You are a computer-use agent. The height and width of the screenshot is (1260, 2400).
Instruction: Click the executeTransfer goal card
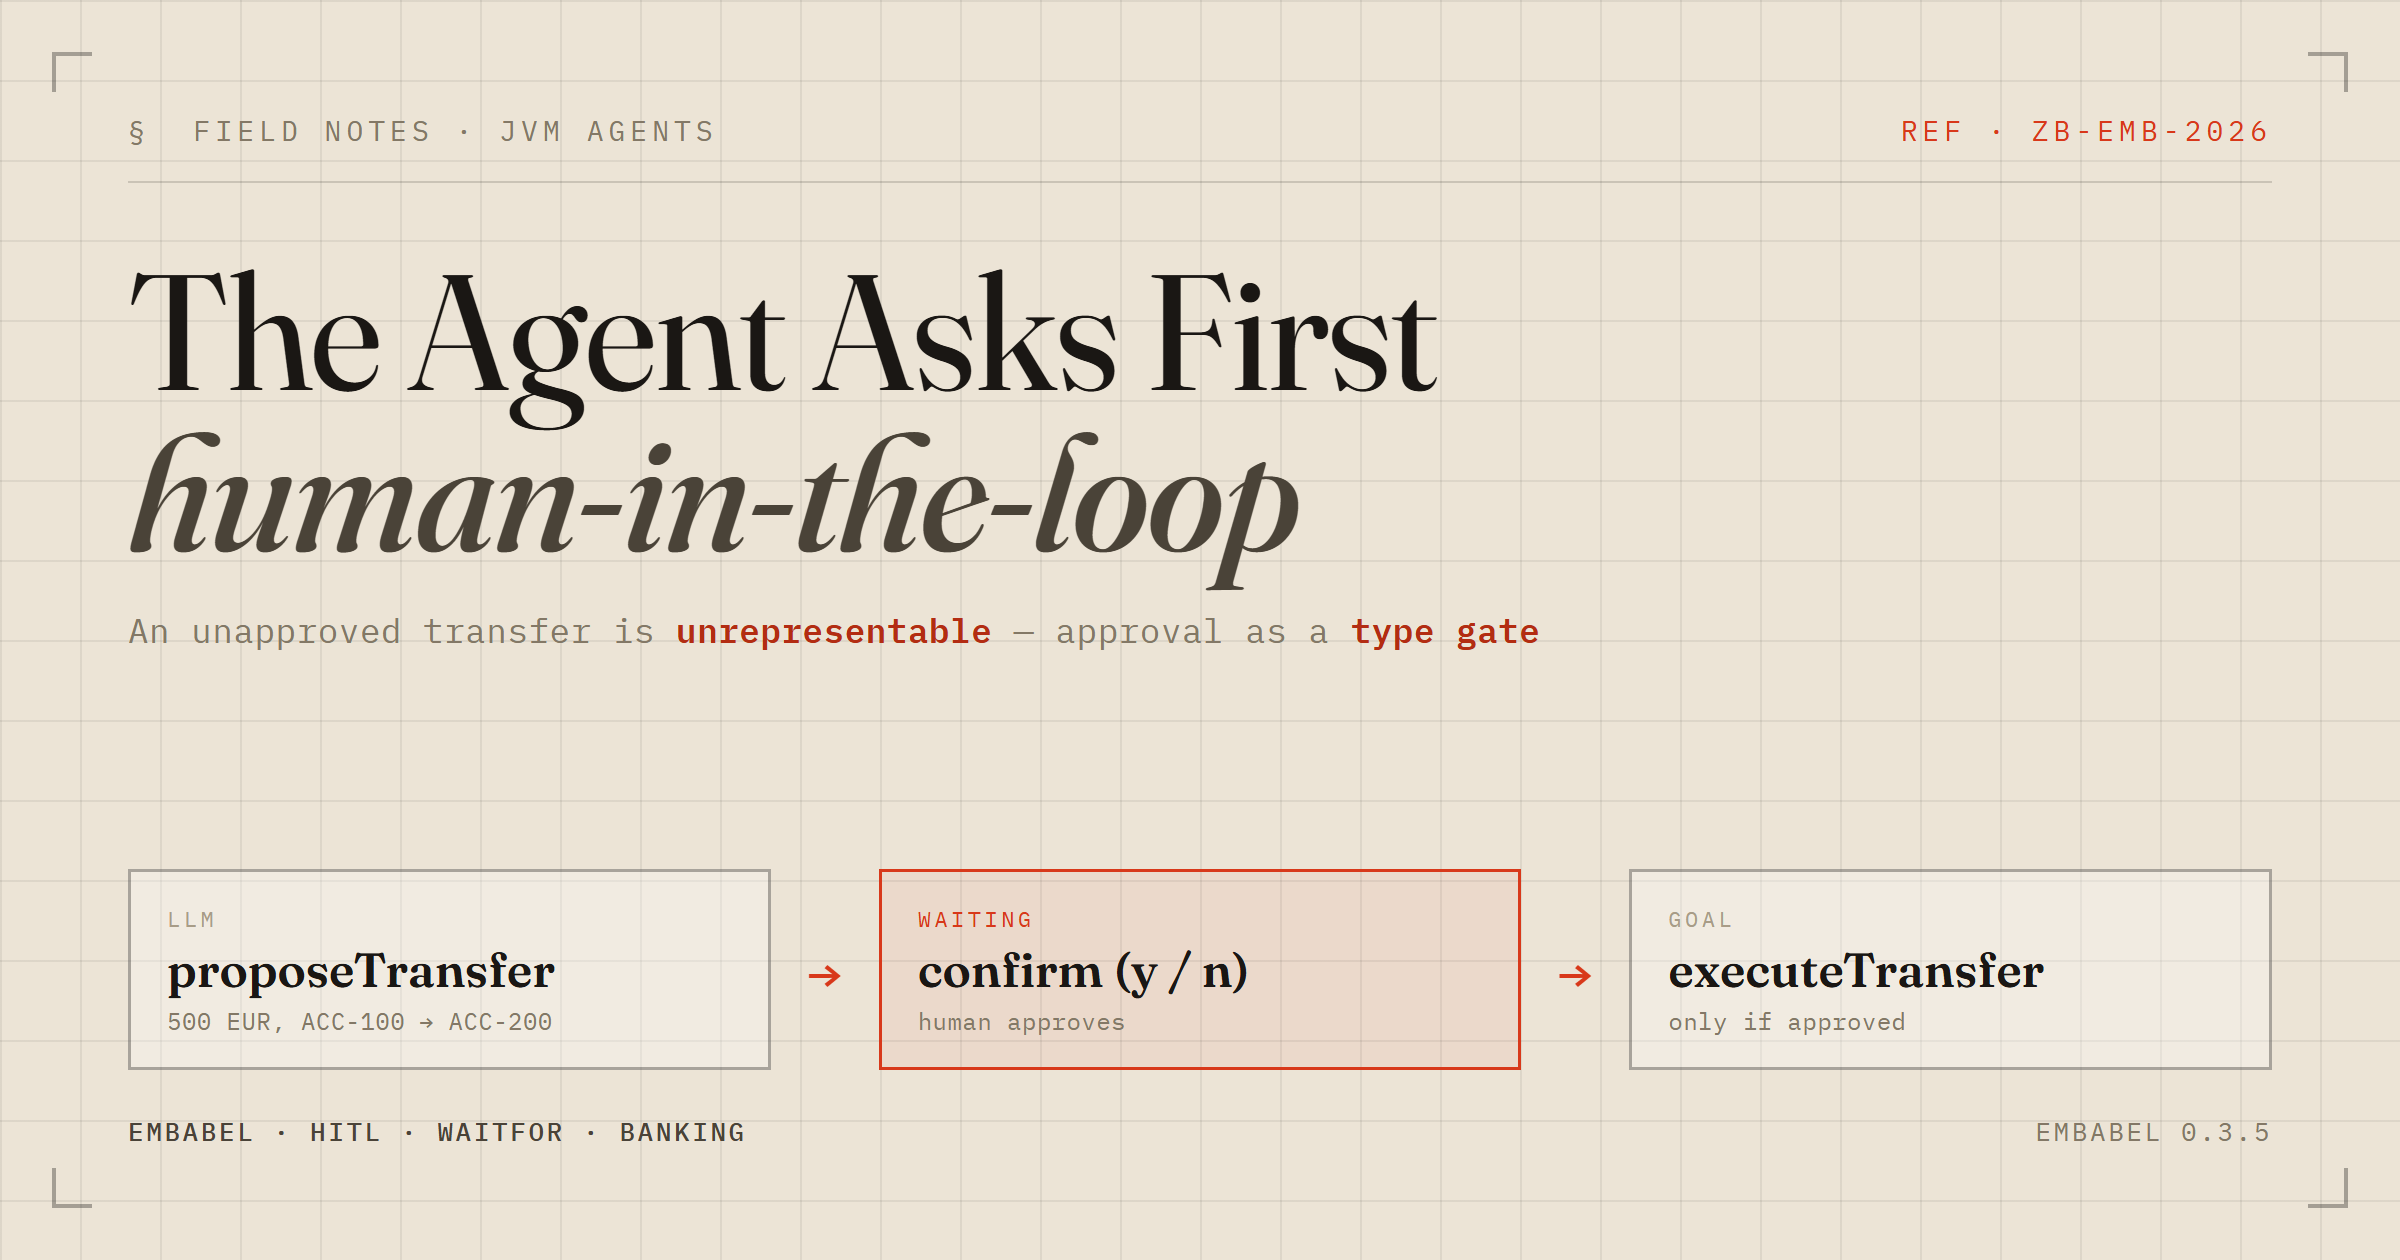click(x=1950, y=969)
